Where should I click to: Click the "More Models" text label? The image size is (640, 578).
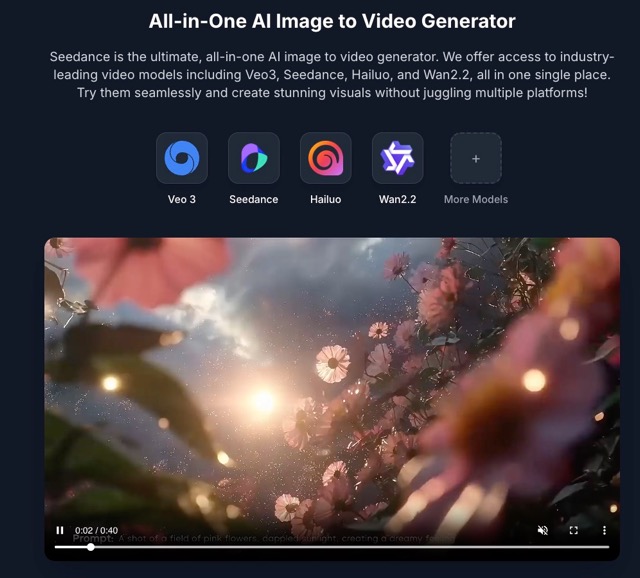pos(476,199)
